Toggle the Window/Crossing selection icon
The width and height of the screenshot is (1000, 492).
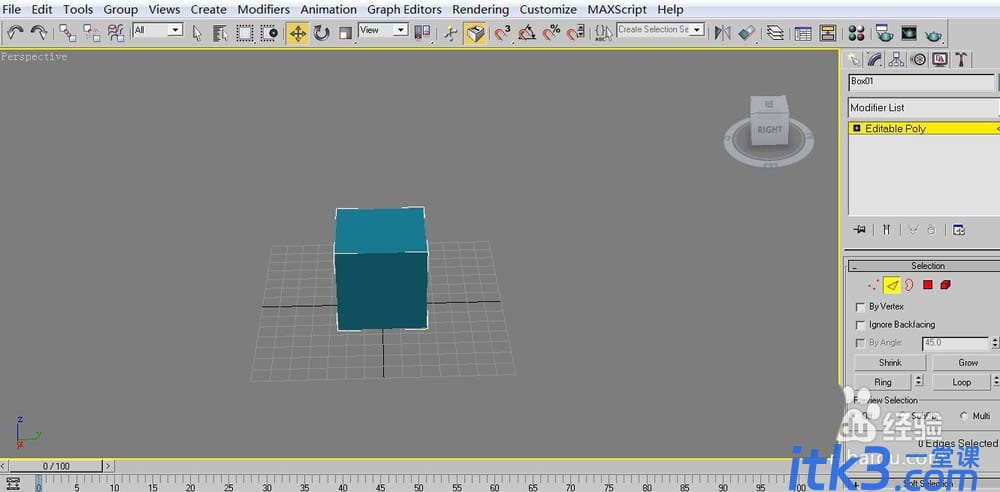click(269, 33)
